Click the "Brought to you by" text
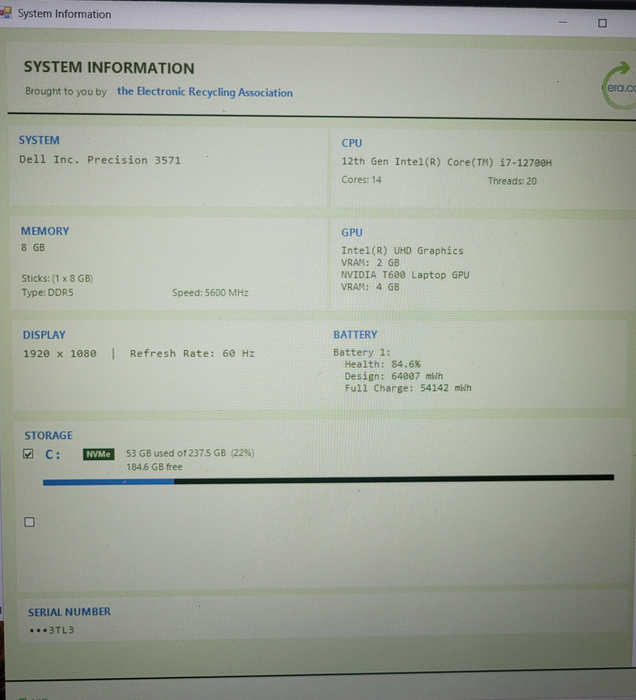Screen dimensions: 636x700 coord(66,91)
